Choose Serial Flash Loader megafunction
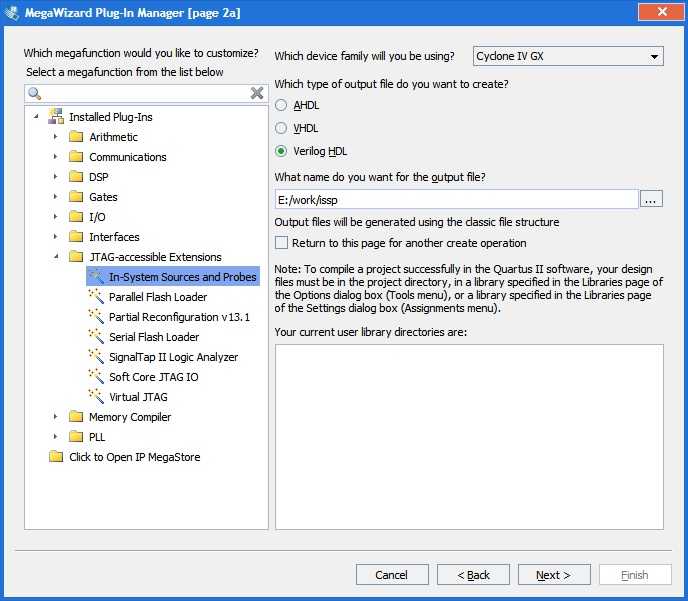Image resolution: width=688 pixels, height=601 pixels. [x=154, y=337]
